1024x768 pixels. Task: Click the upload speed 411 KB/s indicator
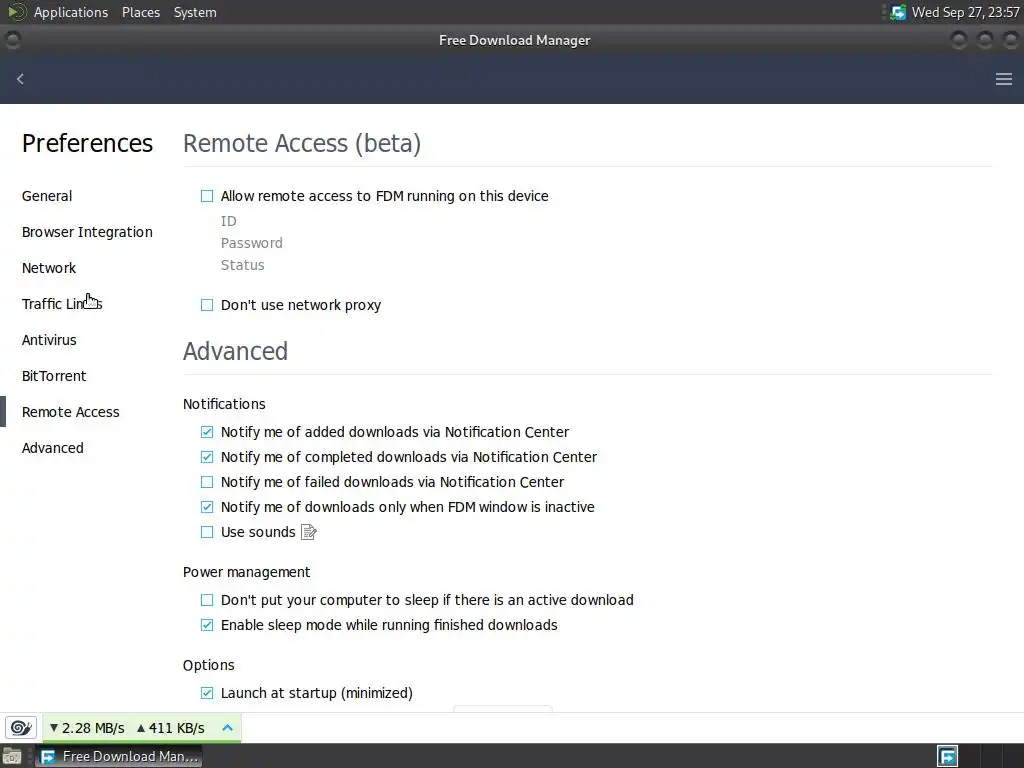coord(171,728)
